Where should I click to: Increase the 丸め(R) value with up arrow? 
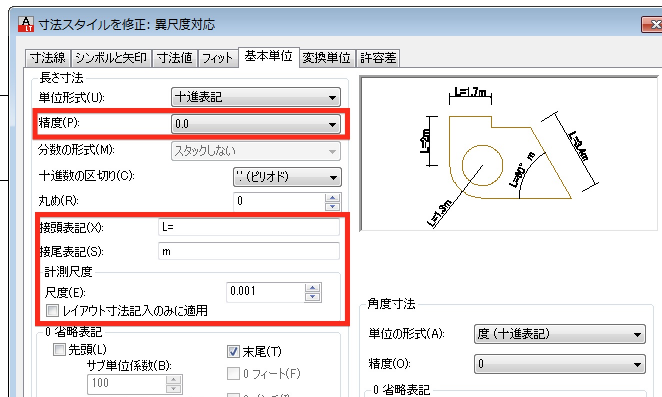pos(333,198)
